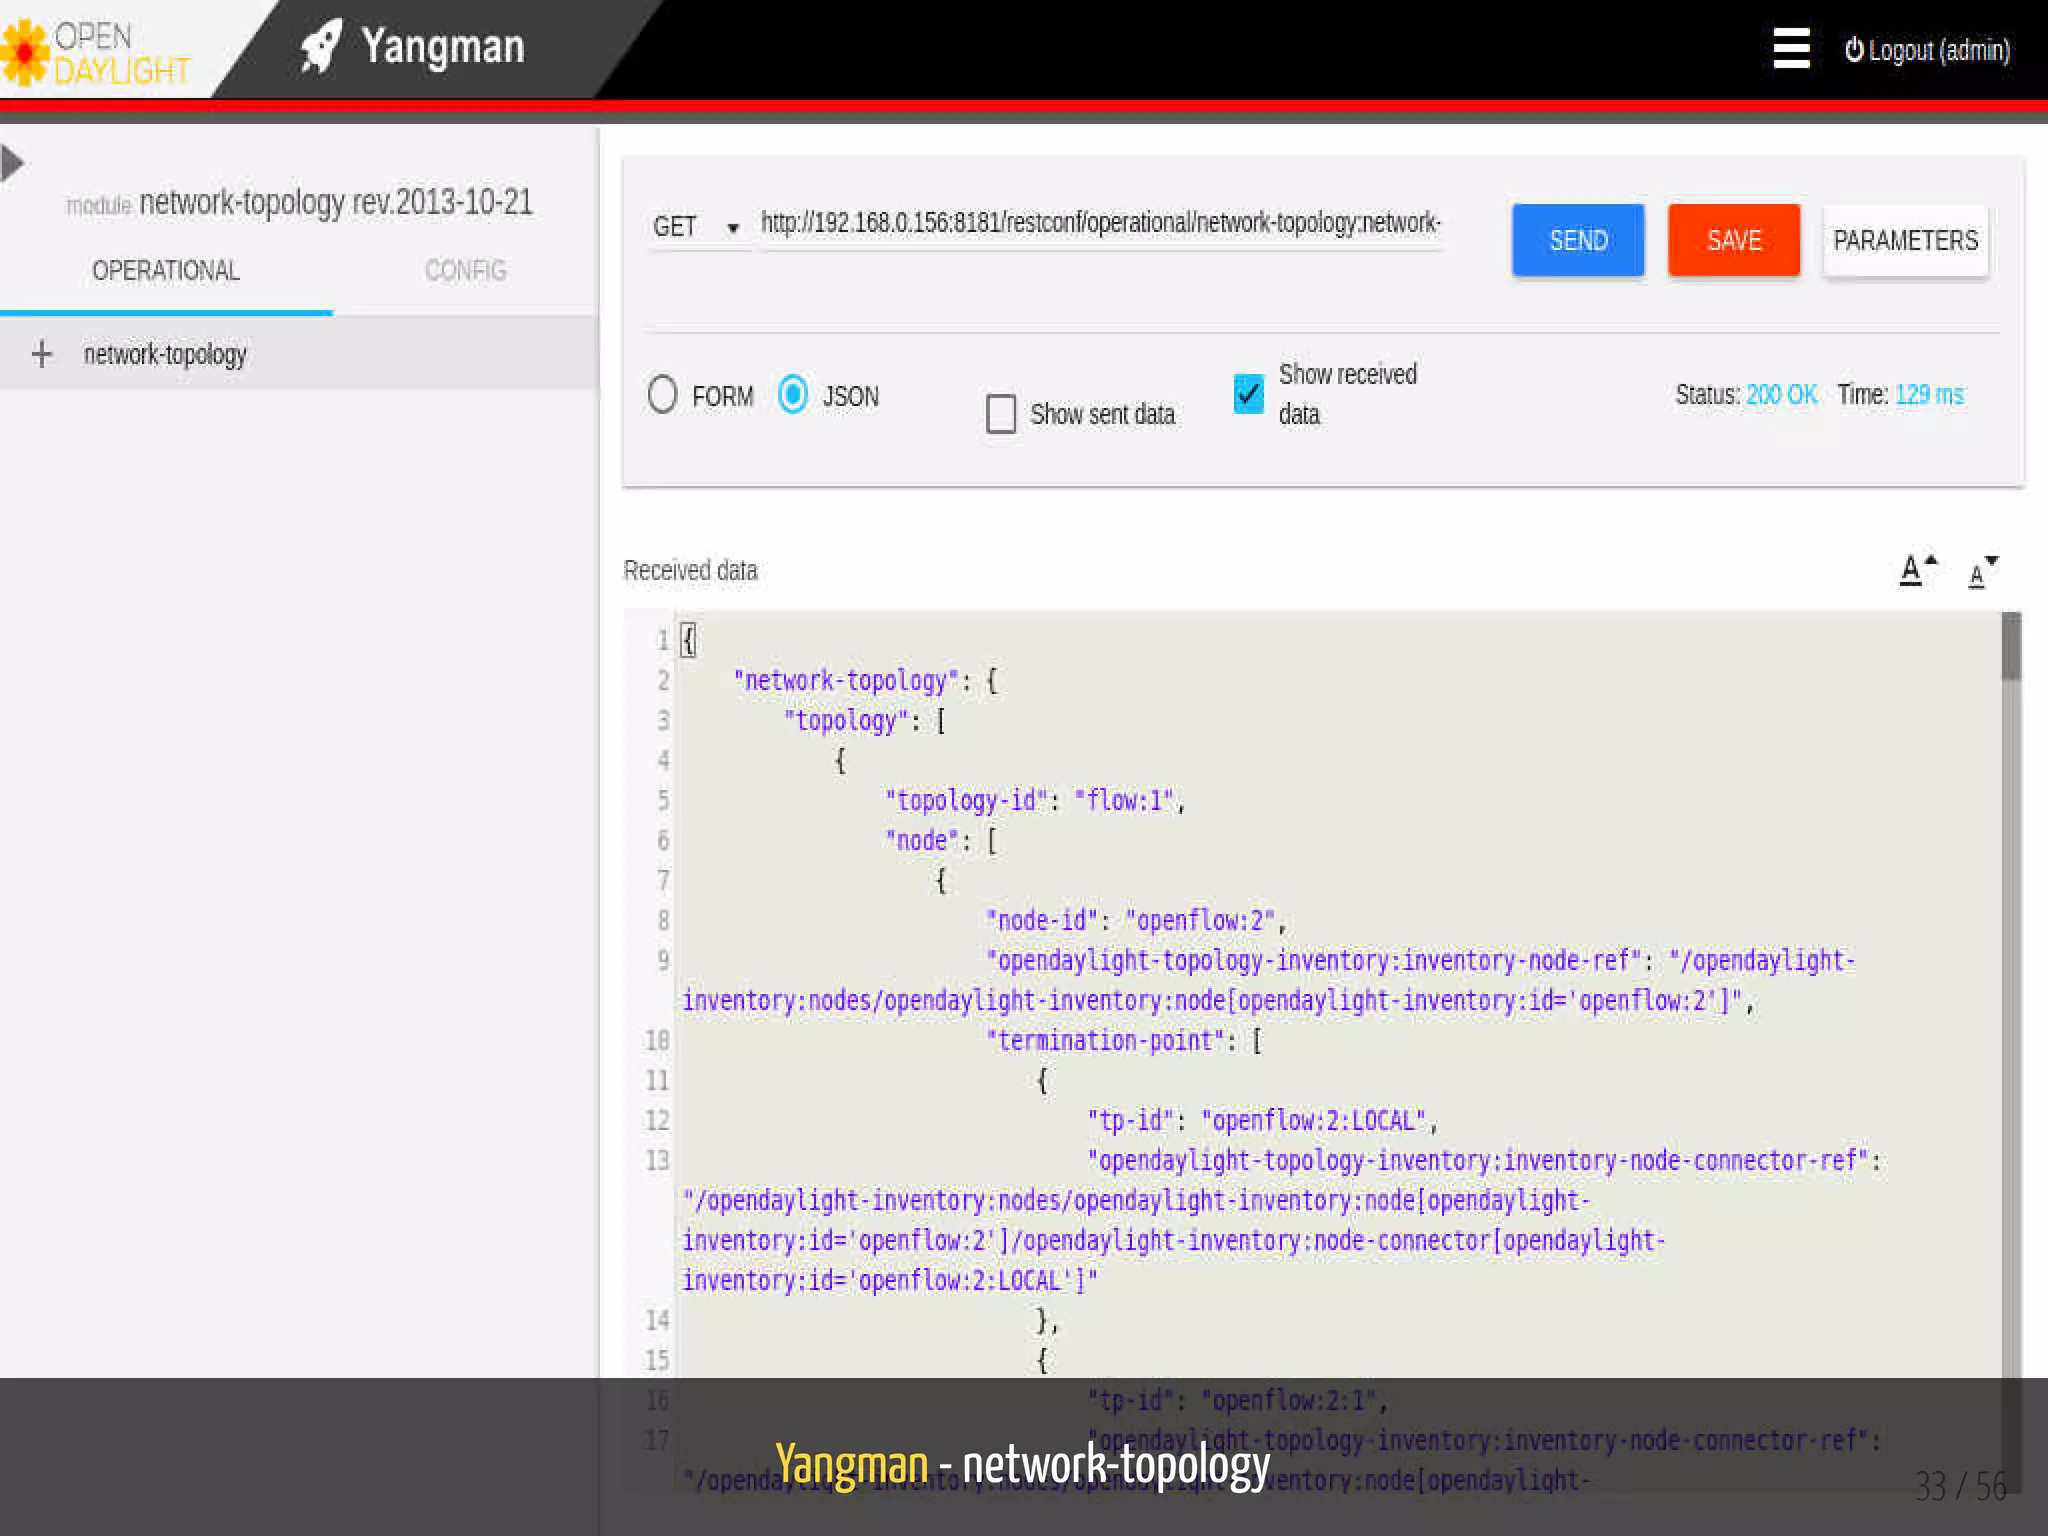
Task: Collapse the left panel with triangle arrow
Action: click(12, 163)
